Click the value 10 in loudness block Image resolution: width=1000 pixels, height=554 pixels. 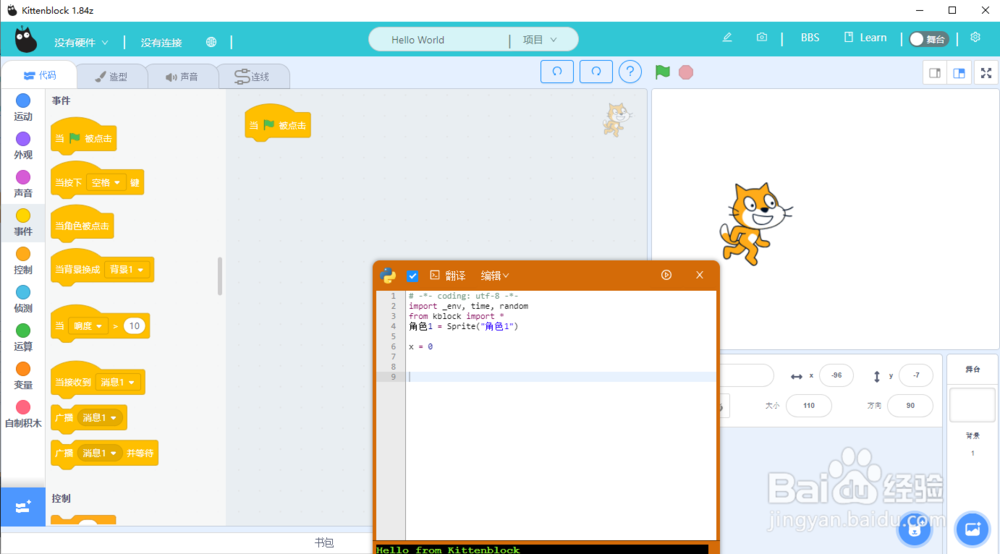[x=134, y=326]
